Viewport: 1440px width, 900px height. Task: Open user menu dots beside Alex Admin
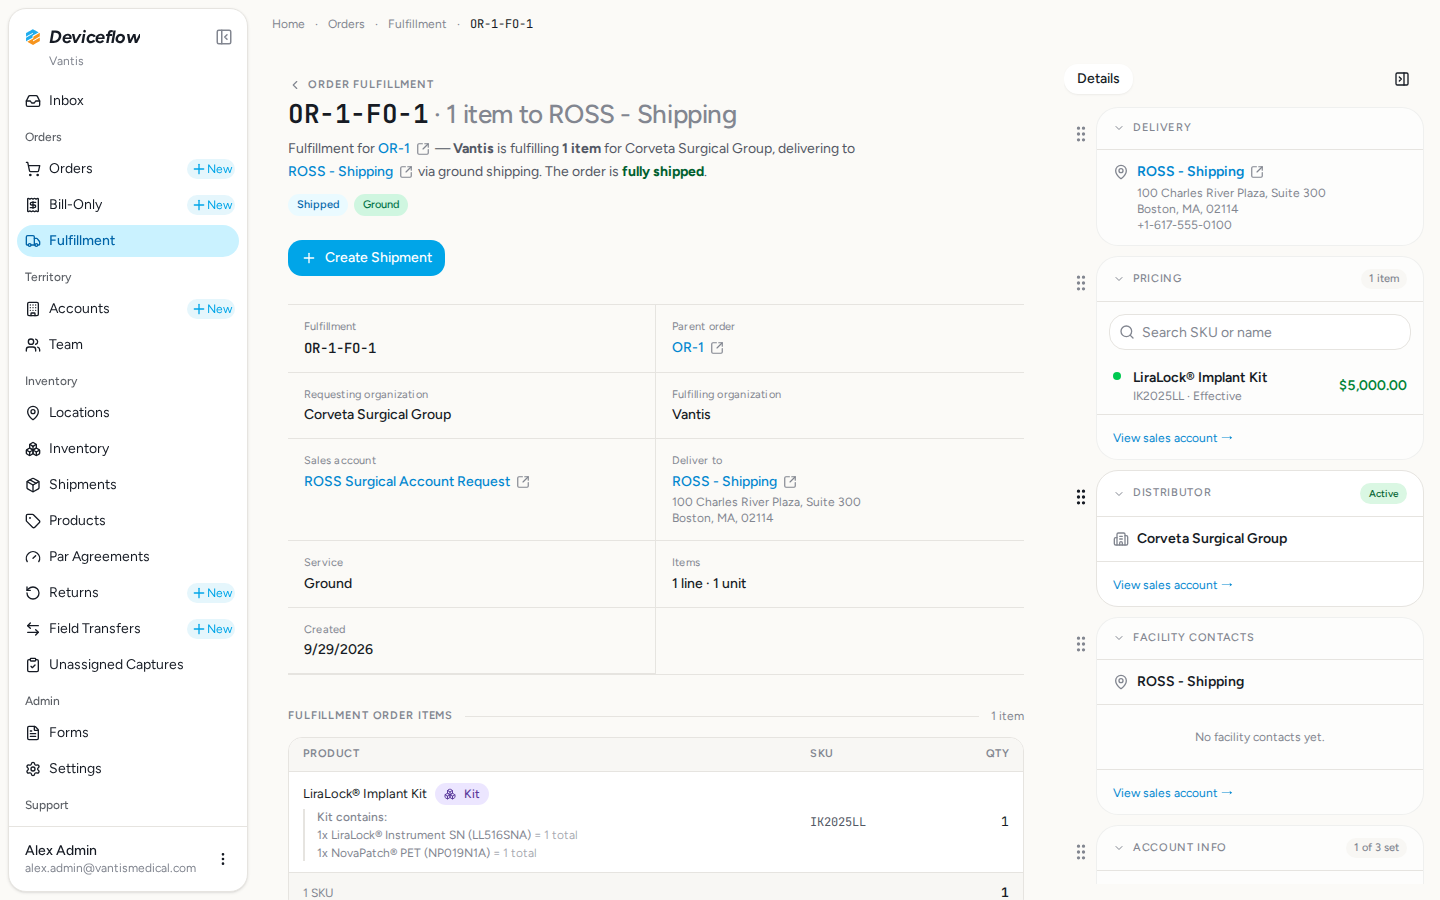[223, 859]
